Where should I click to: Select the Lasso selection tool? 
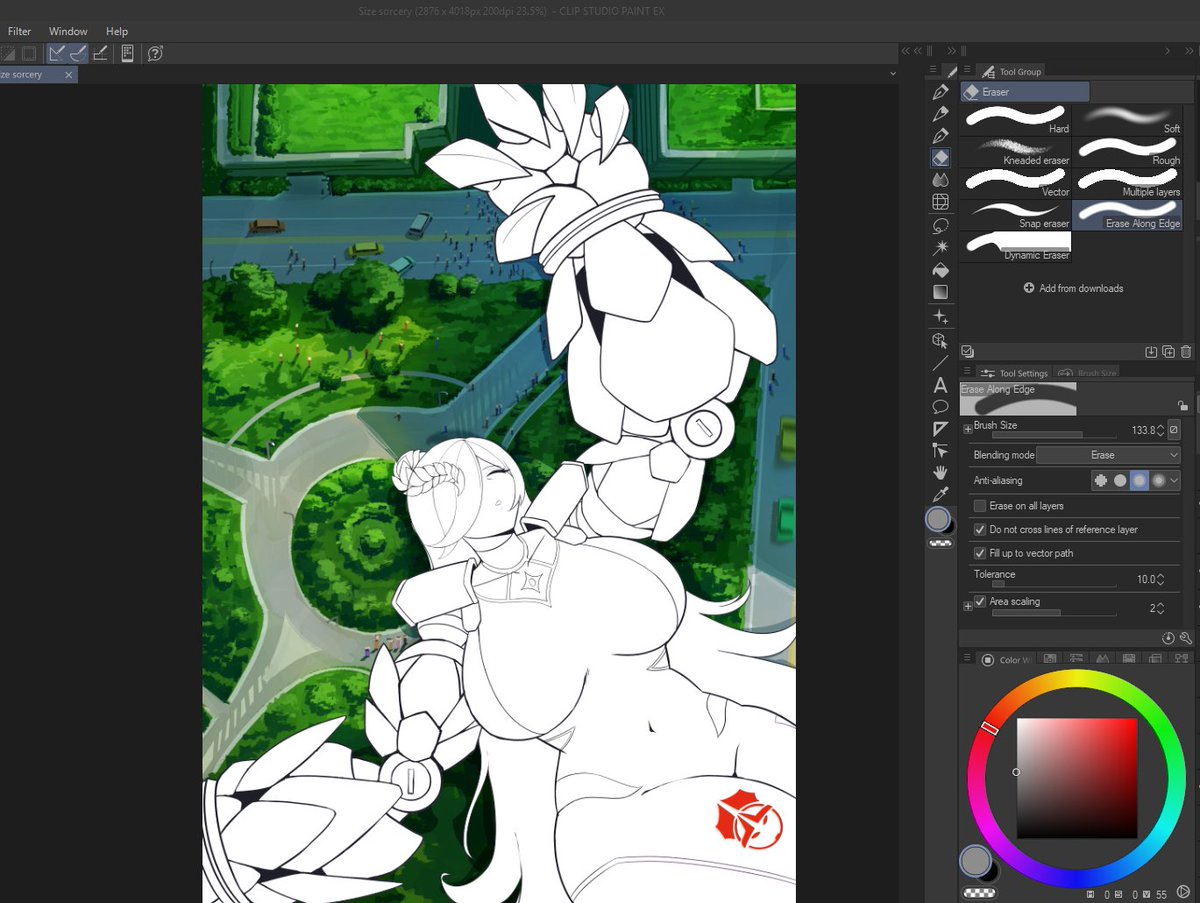pos(940,226)
